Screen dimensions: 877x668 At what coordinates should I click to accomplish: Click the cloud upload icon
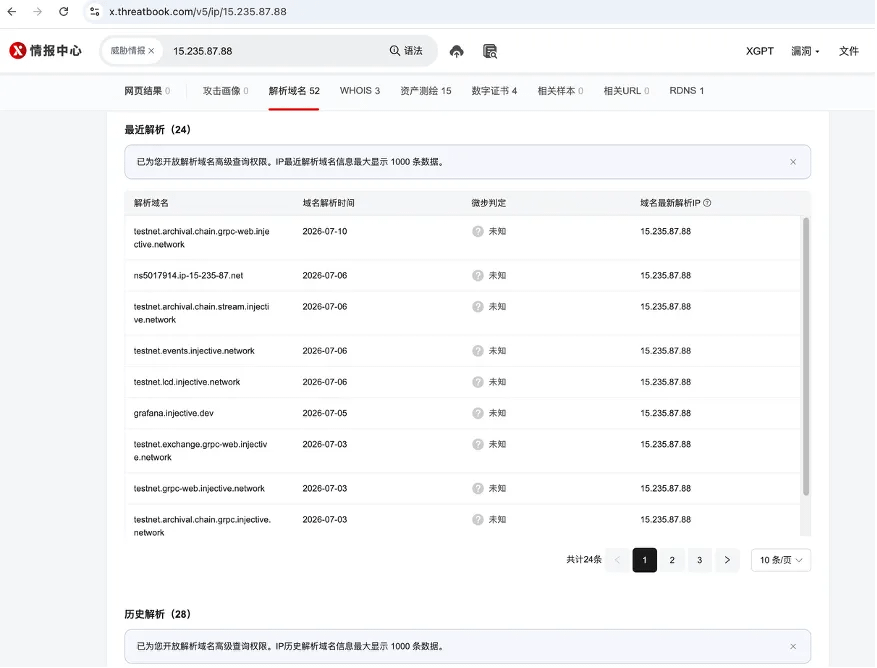[x=457, y=51]
